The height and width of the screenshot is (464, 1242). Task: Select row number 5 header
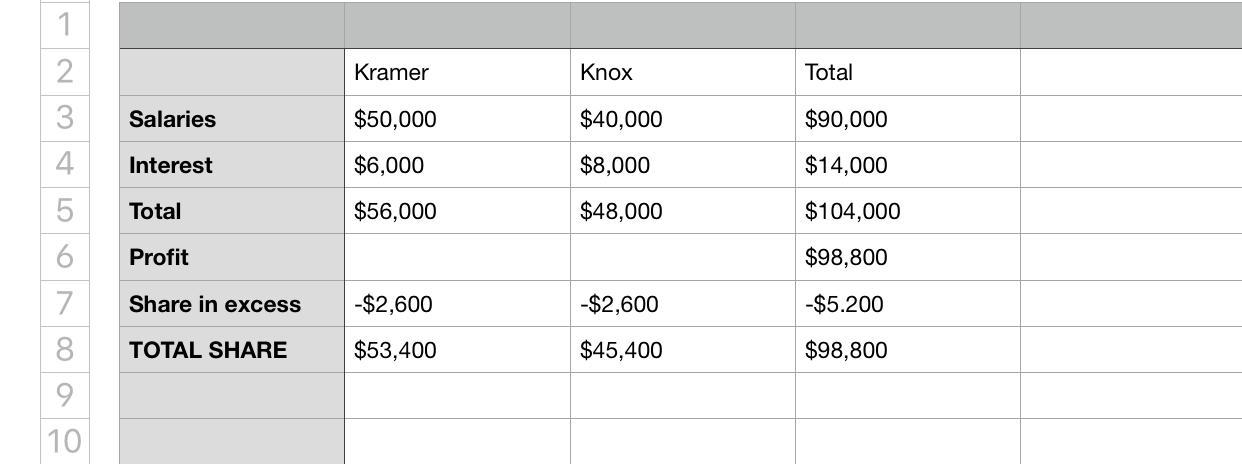coord(65,211)
